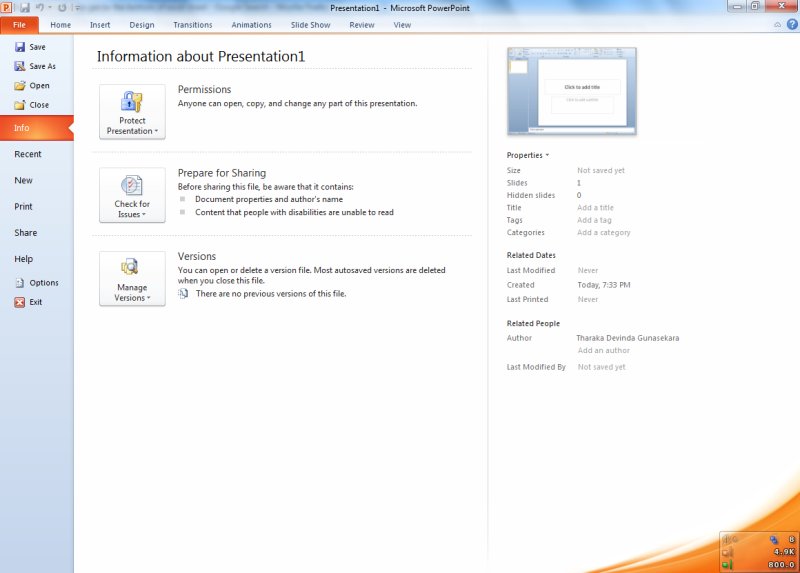Viewport: 800px width, 573px height.
Task: Open the Transitions ribbon tab
Action: [192, 25]
